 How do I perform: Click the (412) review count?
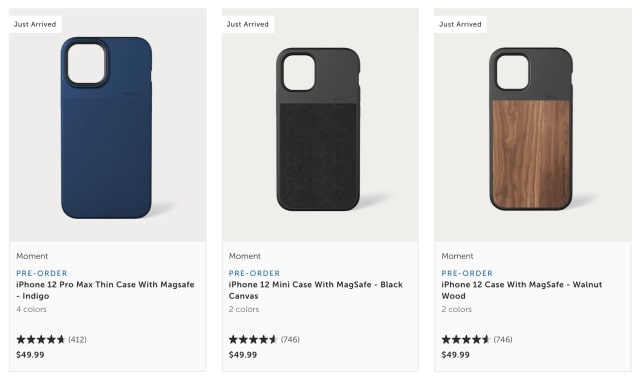[x=78, y=339]
